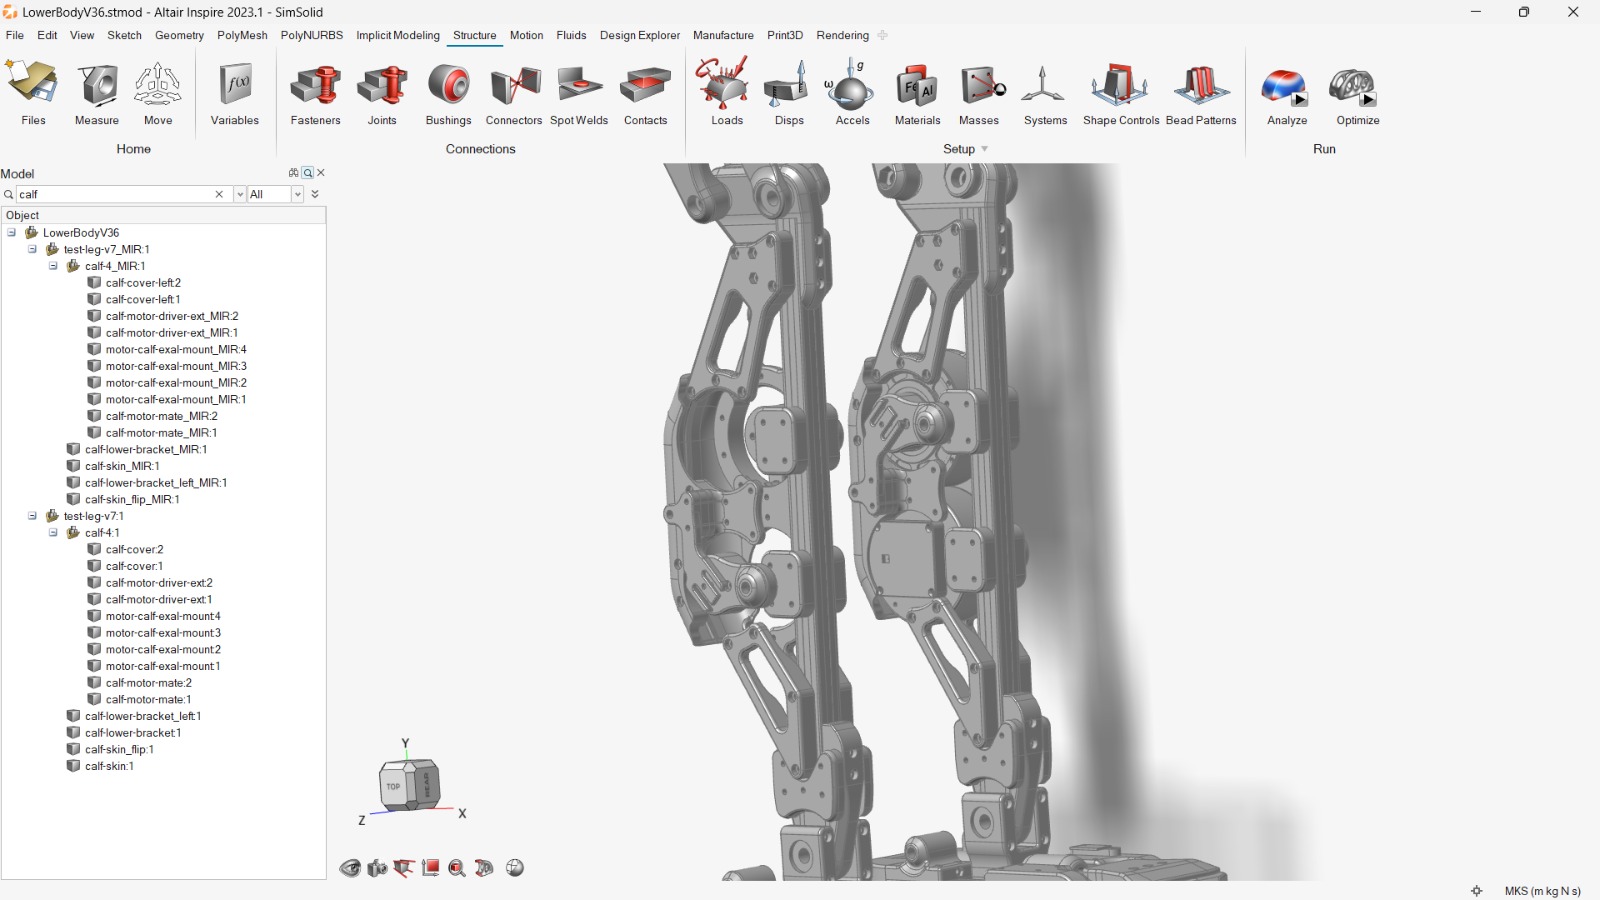Toggle the find binoculars icon in Model panel

click(x=293, y=173)
